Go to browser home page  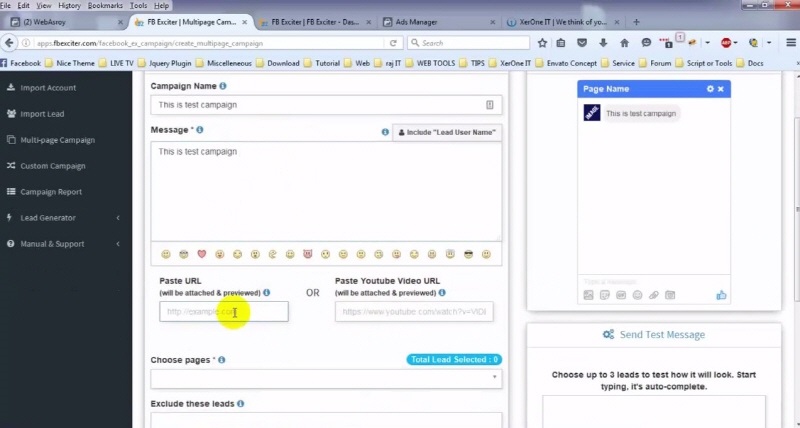pos(624,43)
